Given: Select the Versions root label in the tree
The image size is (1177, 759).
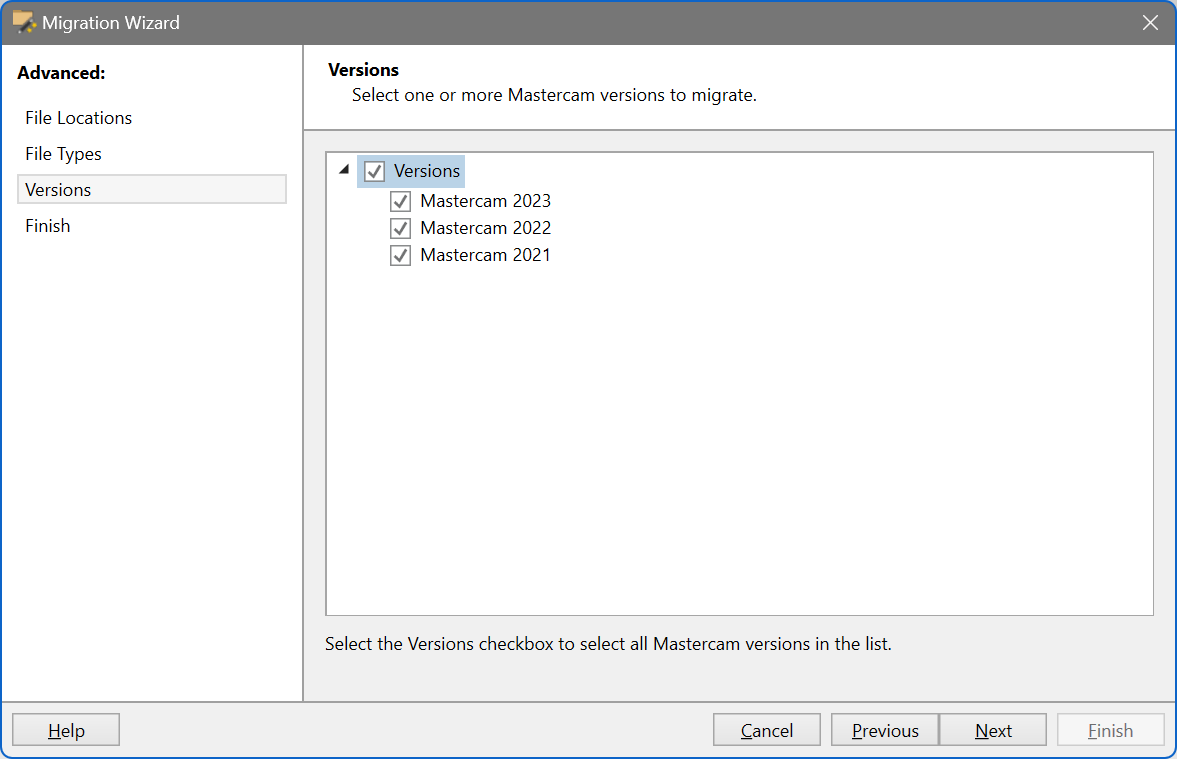Looking at the screenshot, I should (427, 171).
